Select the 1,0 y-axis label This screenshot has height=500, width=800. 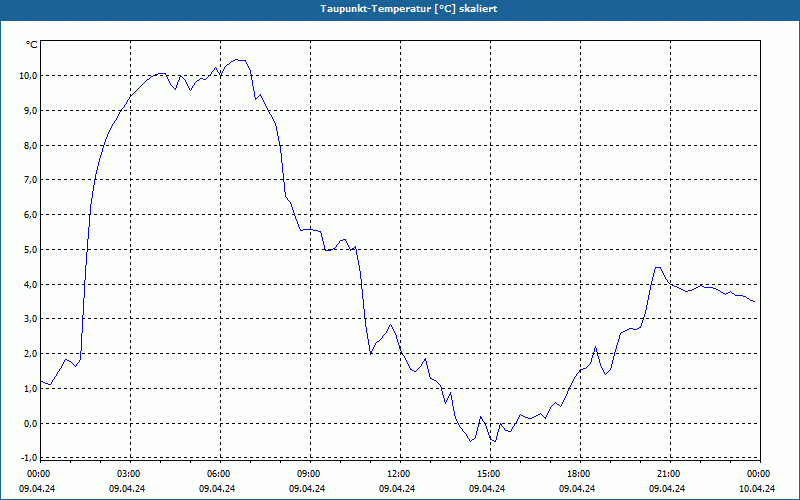coord(30,388)
